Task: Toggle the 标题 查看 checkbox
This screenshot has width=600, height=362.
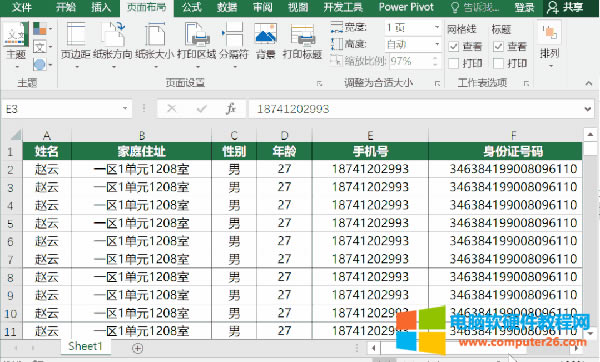Action: [x=498, y=47]
